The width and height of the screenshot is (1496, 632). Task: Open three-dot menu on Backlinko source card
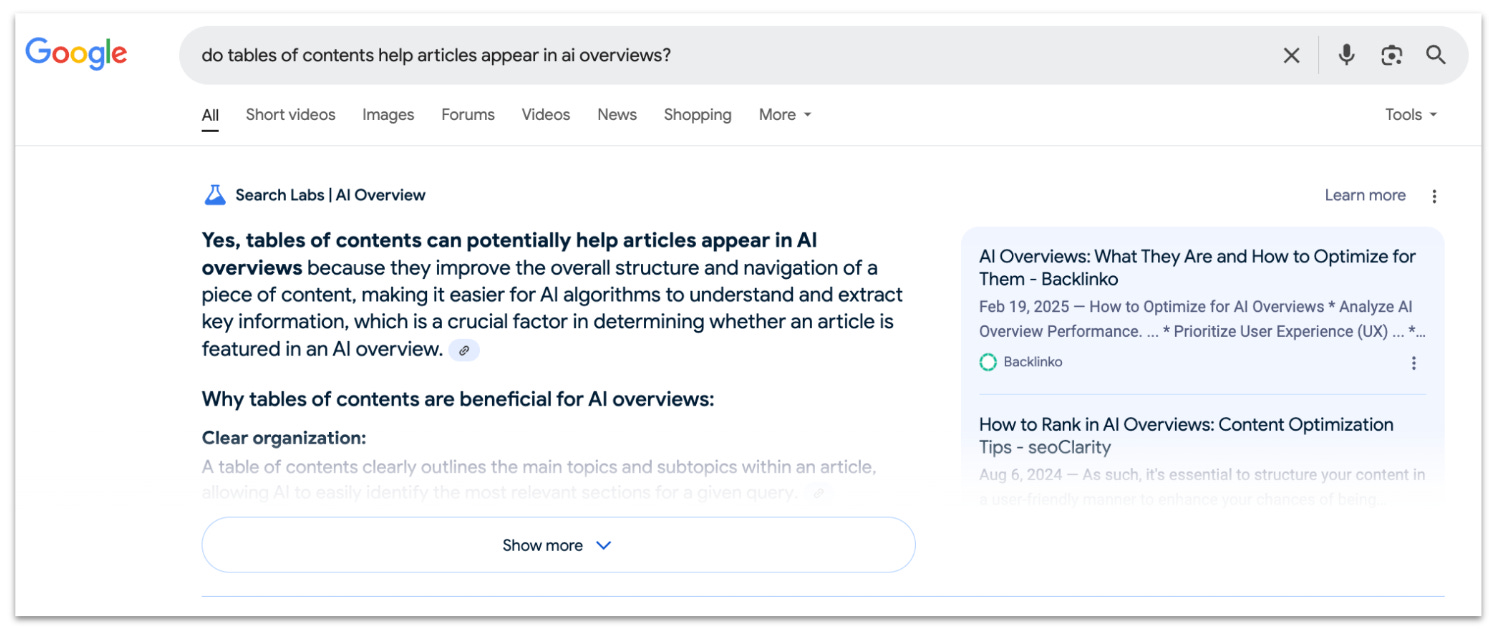coord(1414,363)
